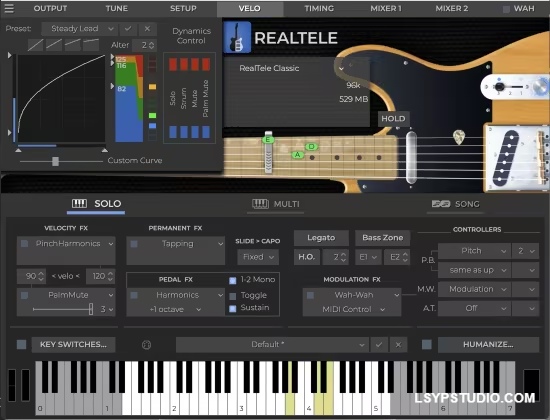This screenshot has height=420, width=550.
Task: Click the H.O. button
Action: click(x=307, y=257)
